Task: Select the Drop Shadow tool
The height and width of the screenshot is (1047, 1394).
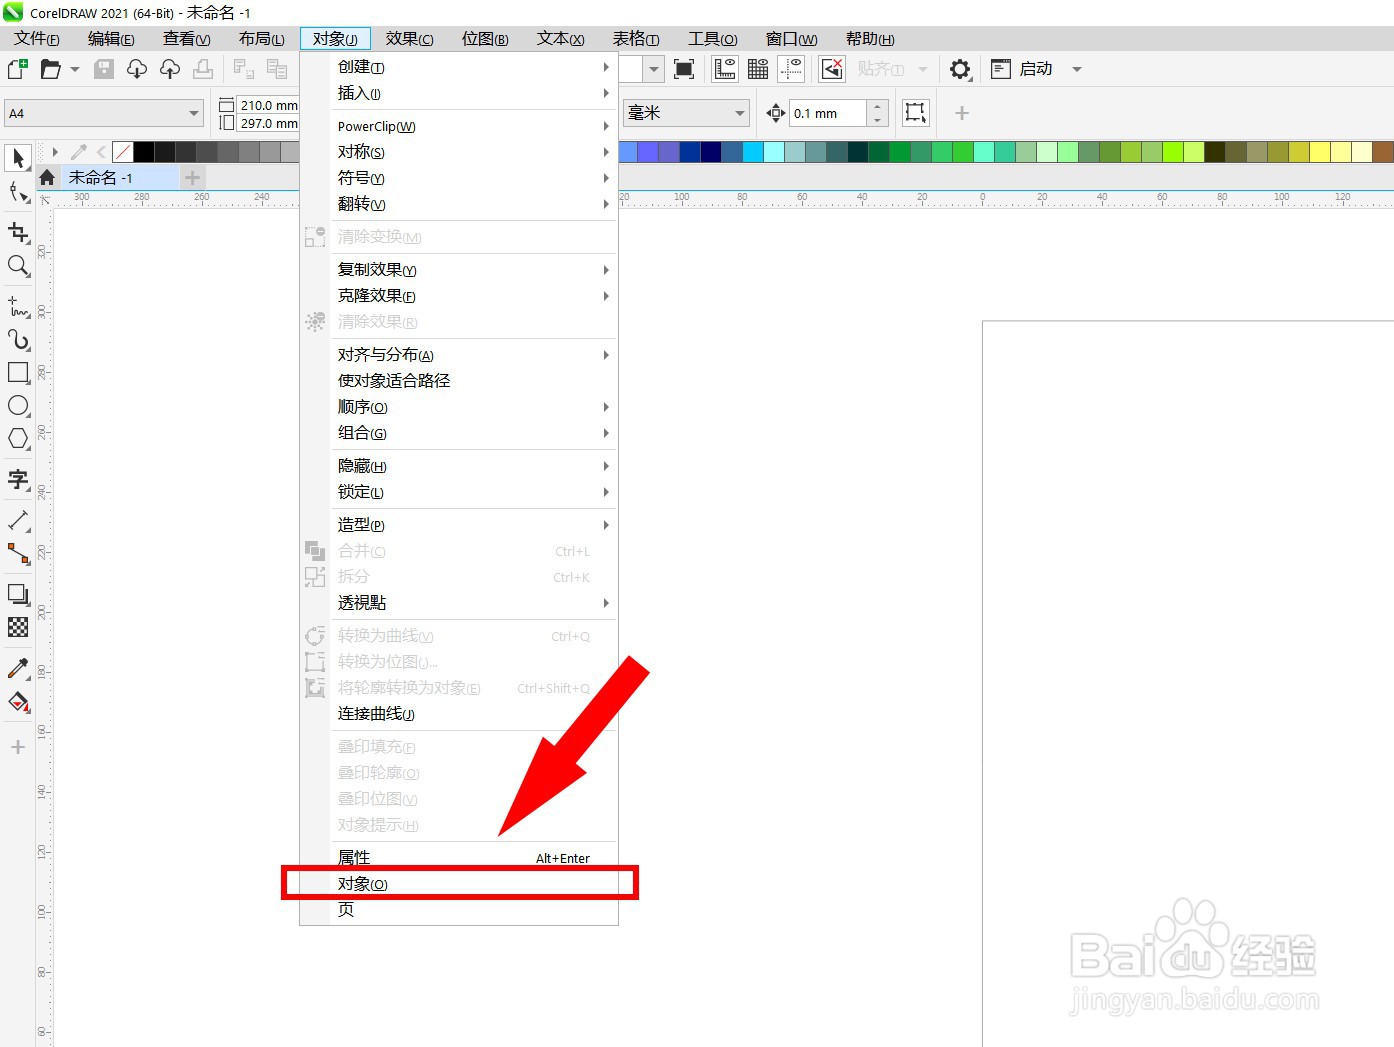Action: click(18, 594)
